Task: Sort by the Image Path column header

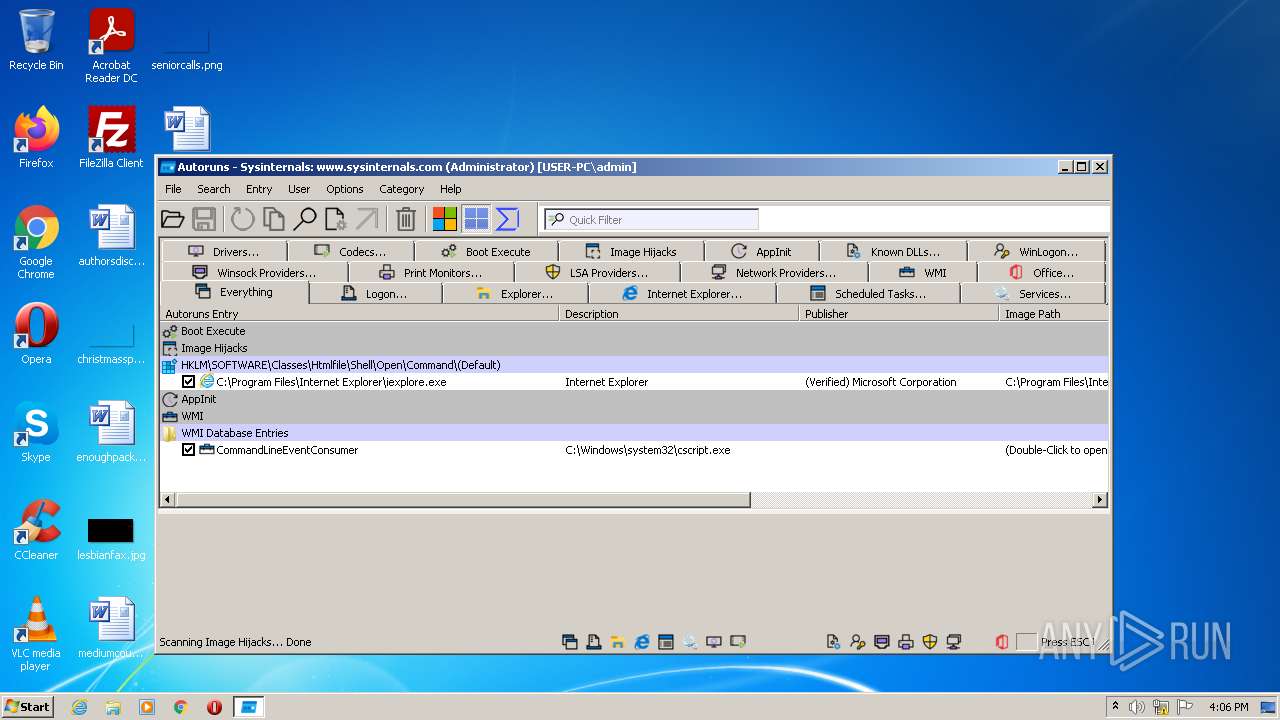Action: click(x=1054, y=314)
